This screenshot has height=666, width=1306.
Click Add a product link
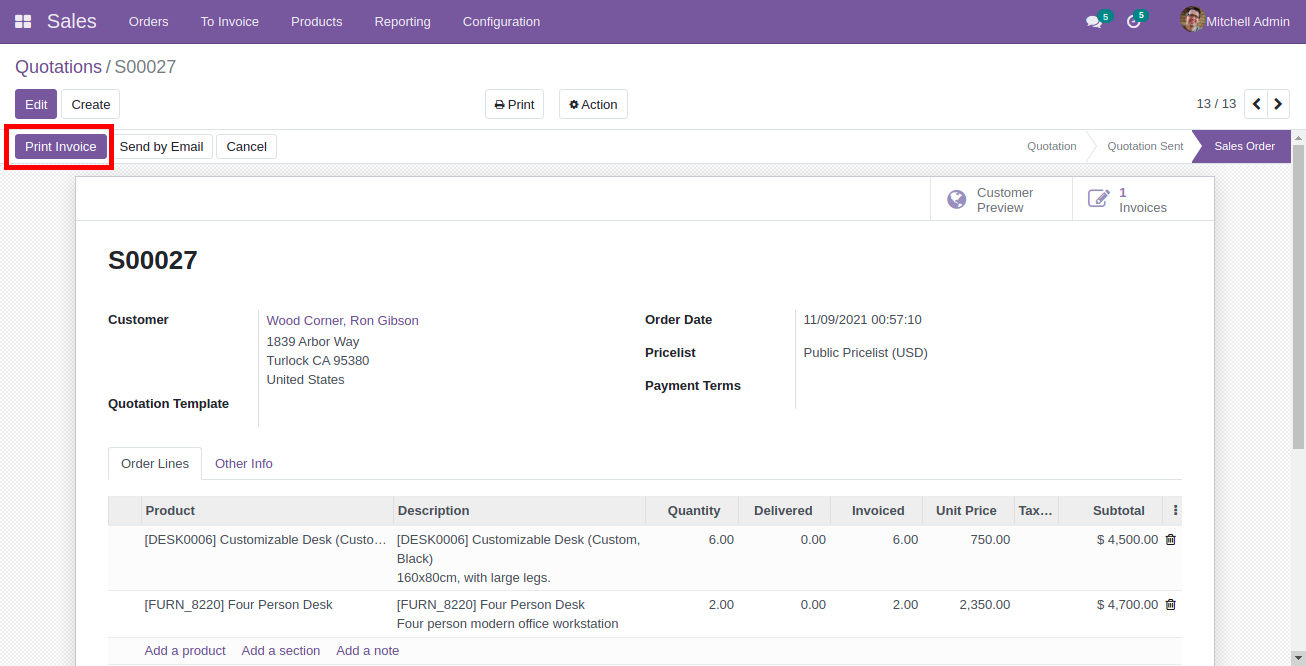[185, 650]
